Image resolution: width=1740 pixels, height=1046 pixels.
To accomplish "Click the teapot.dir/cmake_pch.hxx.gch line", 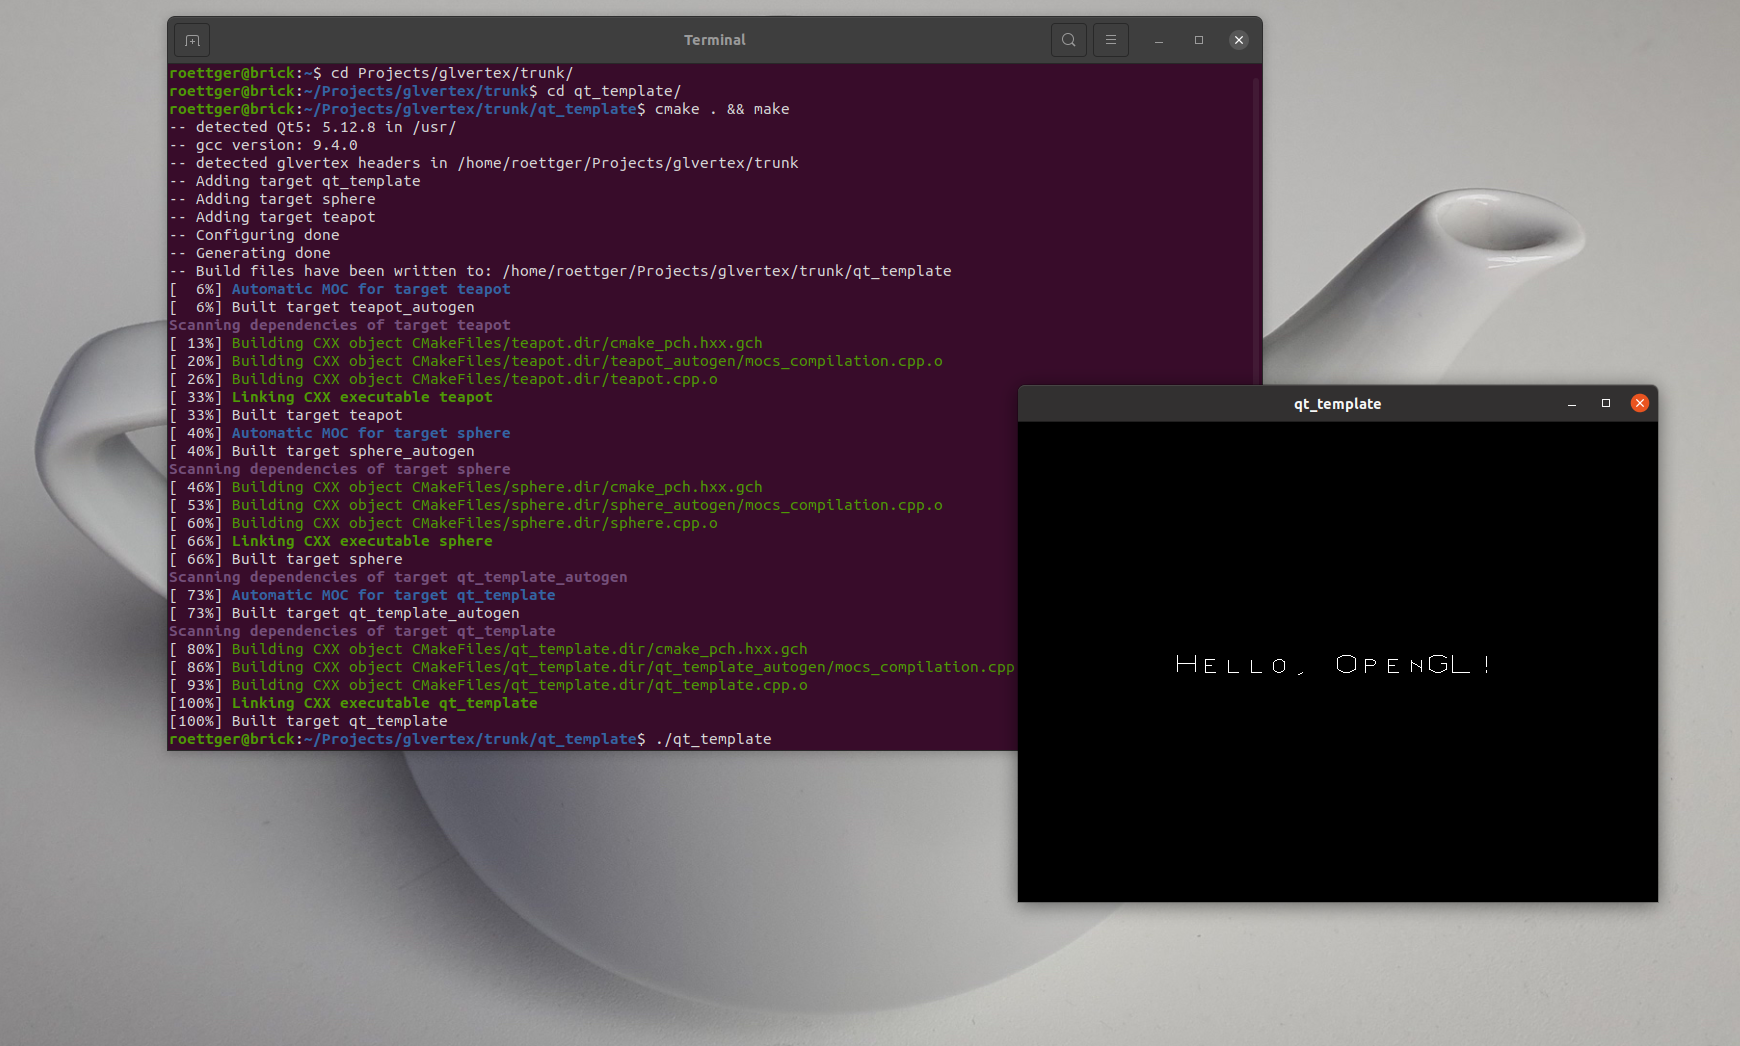I will pos(466,343).
